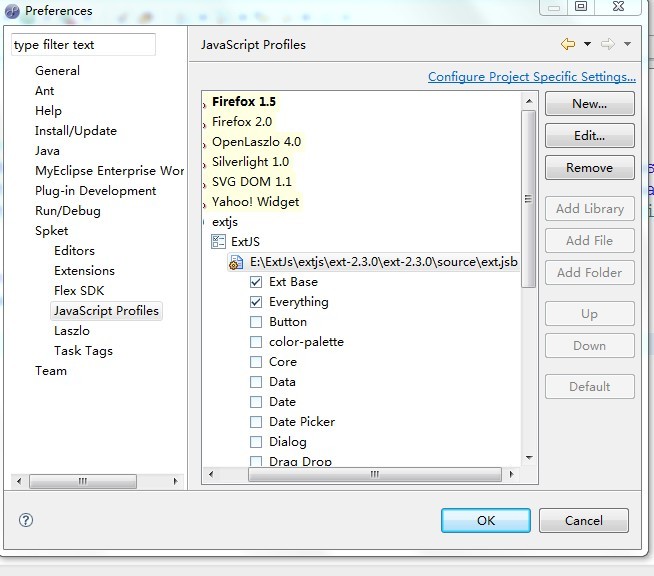Click the forward navigation arrow icon

pos(607,44)
